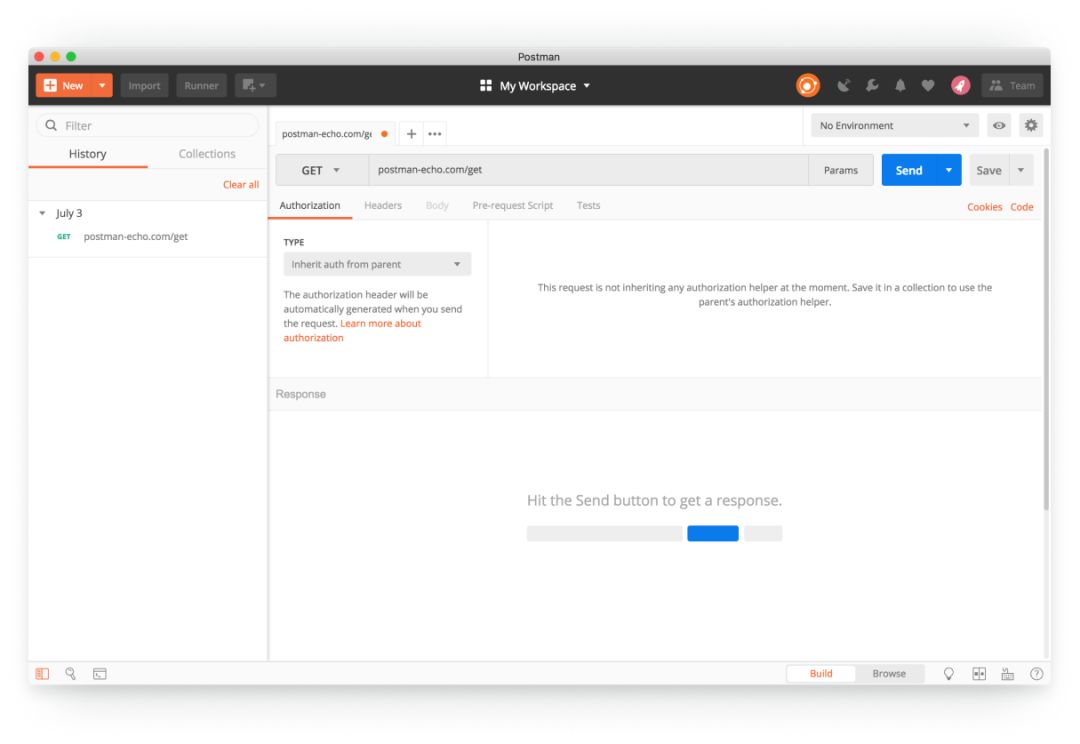Click the vertical scrollbar on right

tap(1047, 329)
